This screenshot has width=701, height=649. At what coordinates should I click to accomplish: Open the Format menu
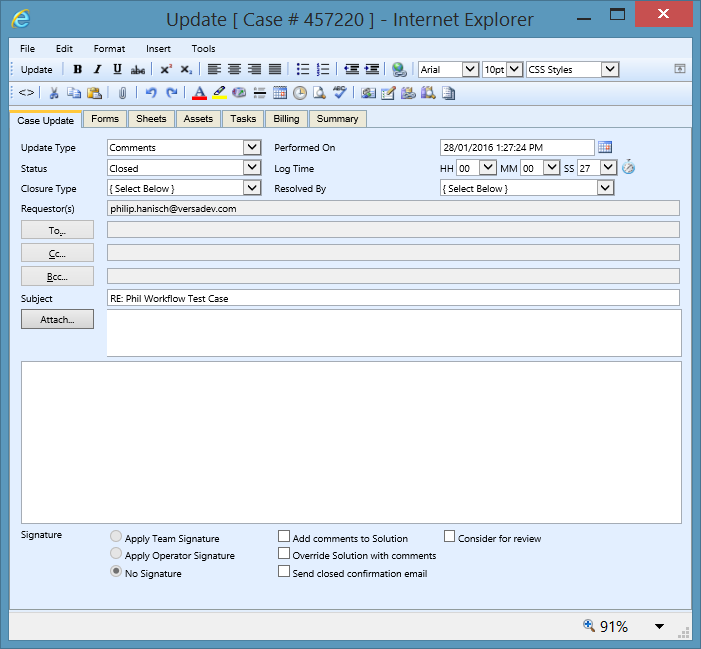[x=109, y=48]
